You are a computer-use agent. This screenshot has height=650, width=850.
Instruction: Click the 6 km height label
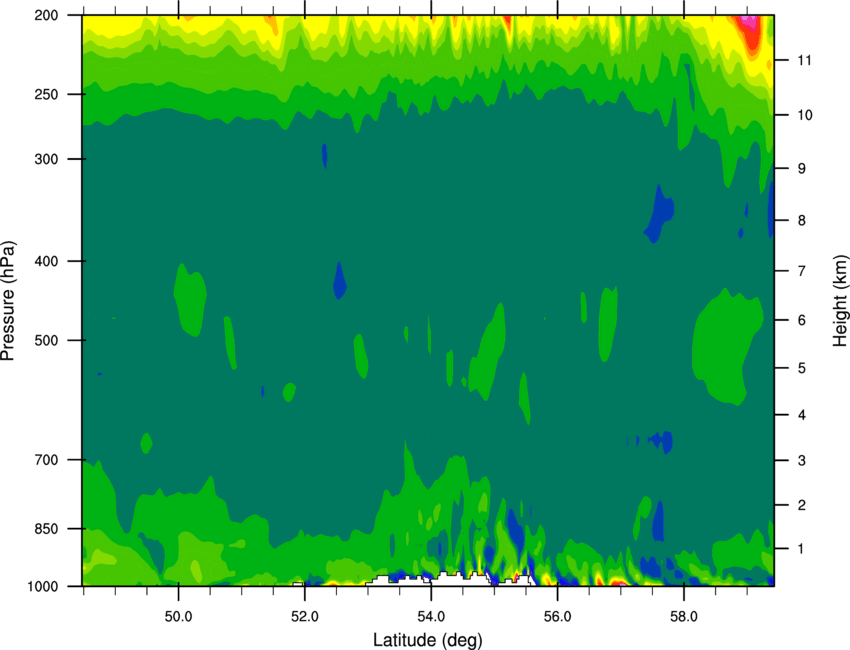tap(801, 320)
